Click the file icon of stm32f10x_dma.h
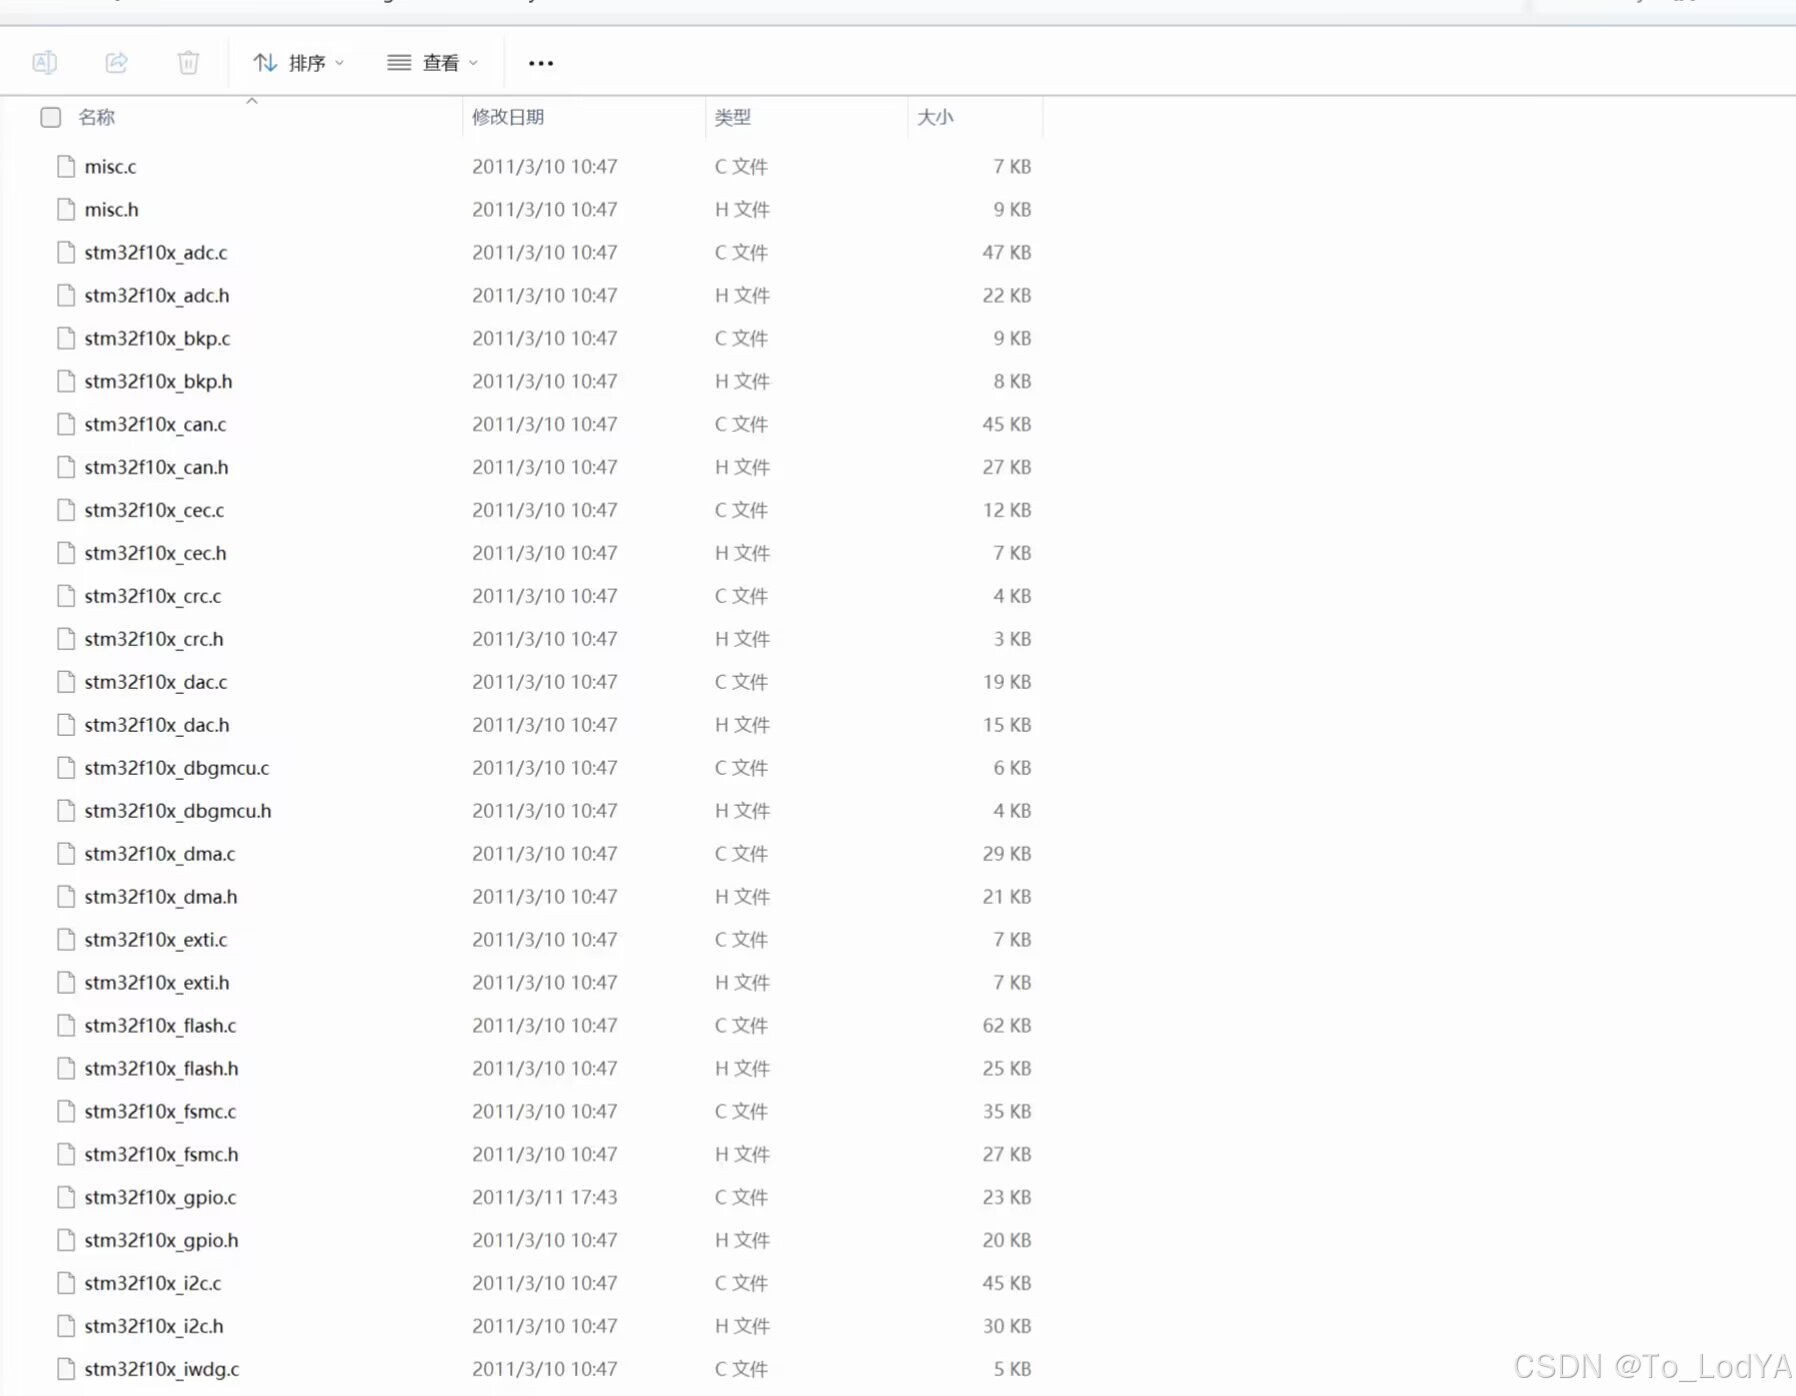1796x1396 pixels. point(66,897)
